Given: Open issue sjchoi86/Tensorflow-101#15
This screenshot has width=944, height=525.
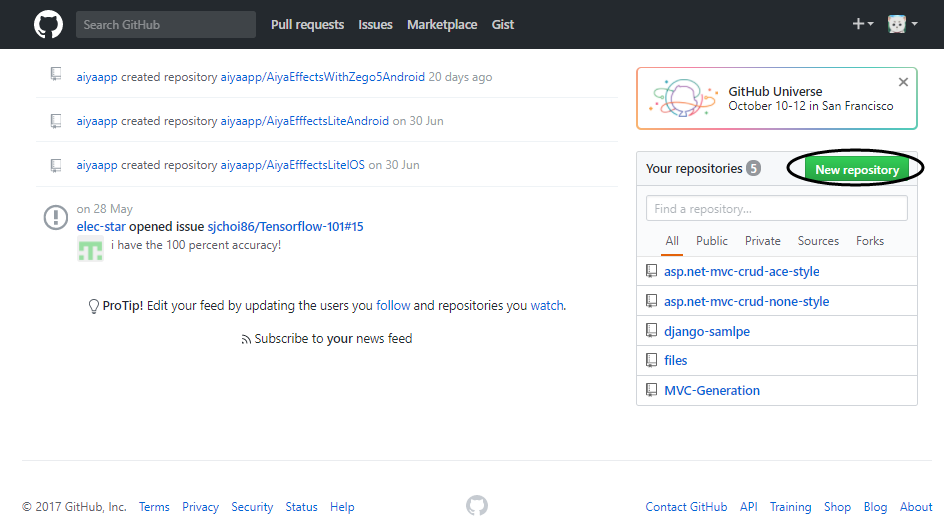Looking at the screenshot, I should coord(285,226).
